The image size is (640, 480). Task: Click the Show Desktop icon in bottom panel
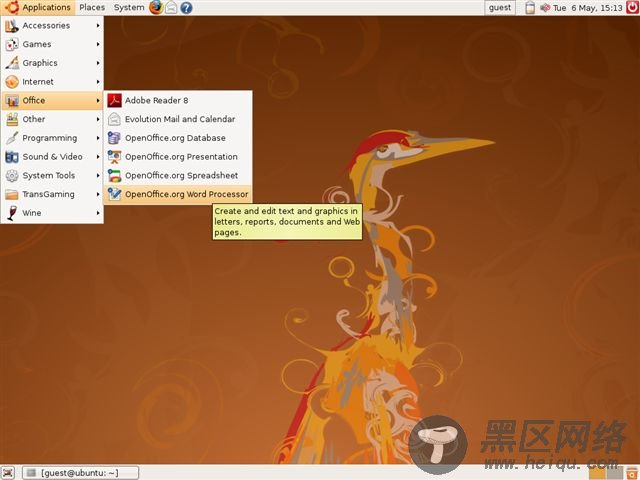click(x=8, y=473)
